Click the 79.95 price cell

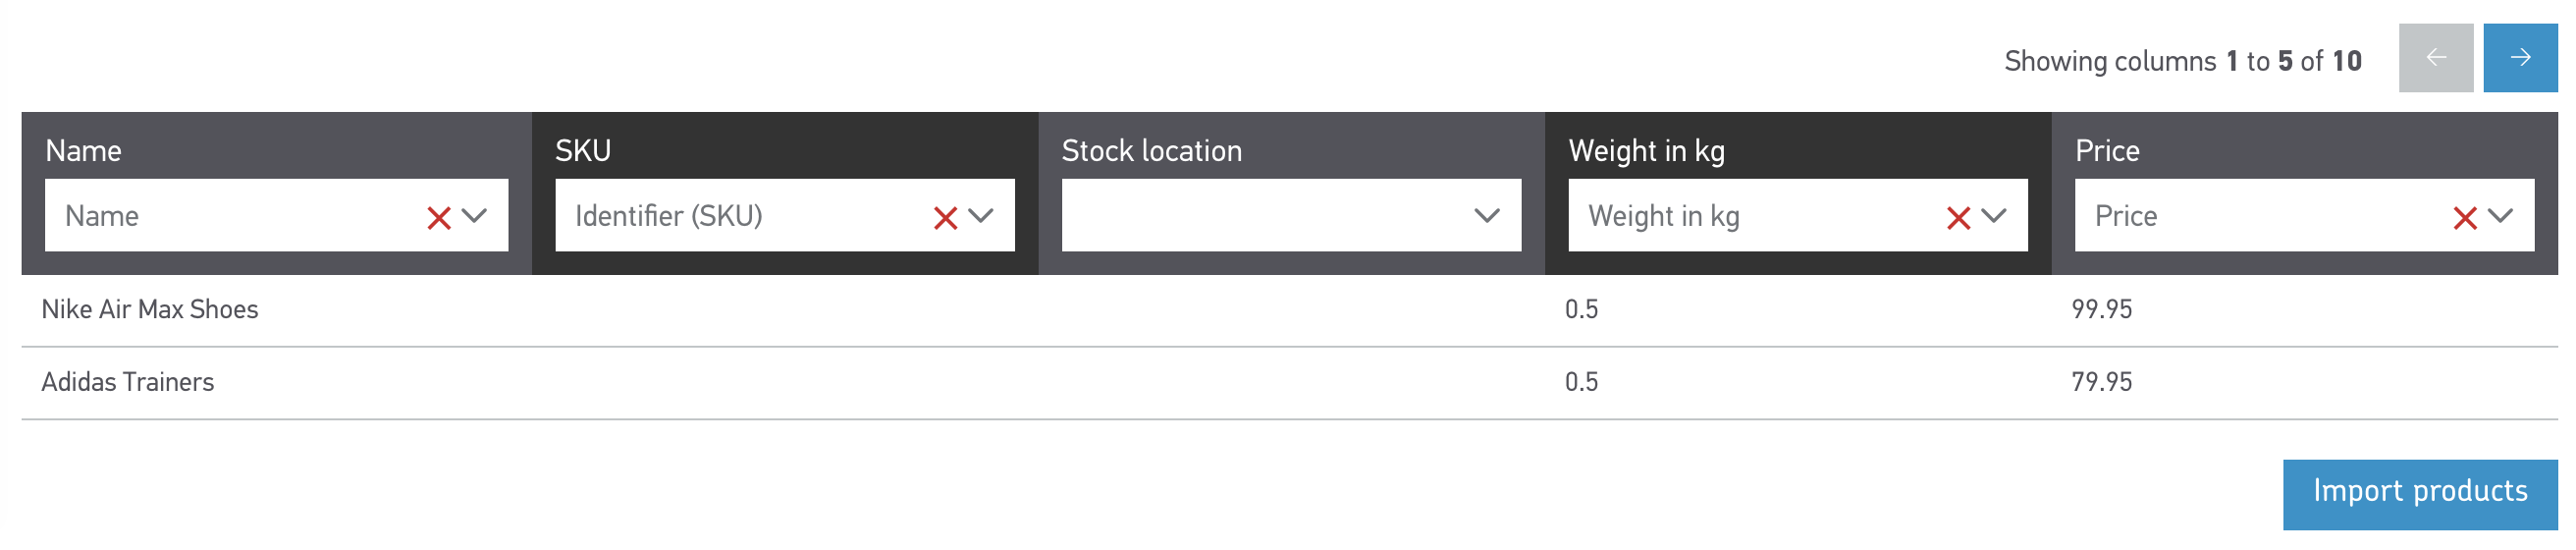pos(2101,382)
